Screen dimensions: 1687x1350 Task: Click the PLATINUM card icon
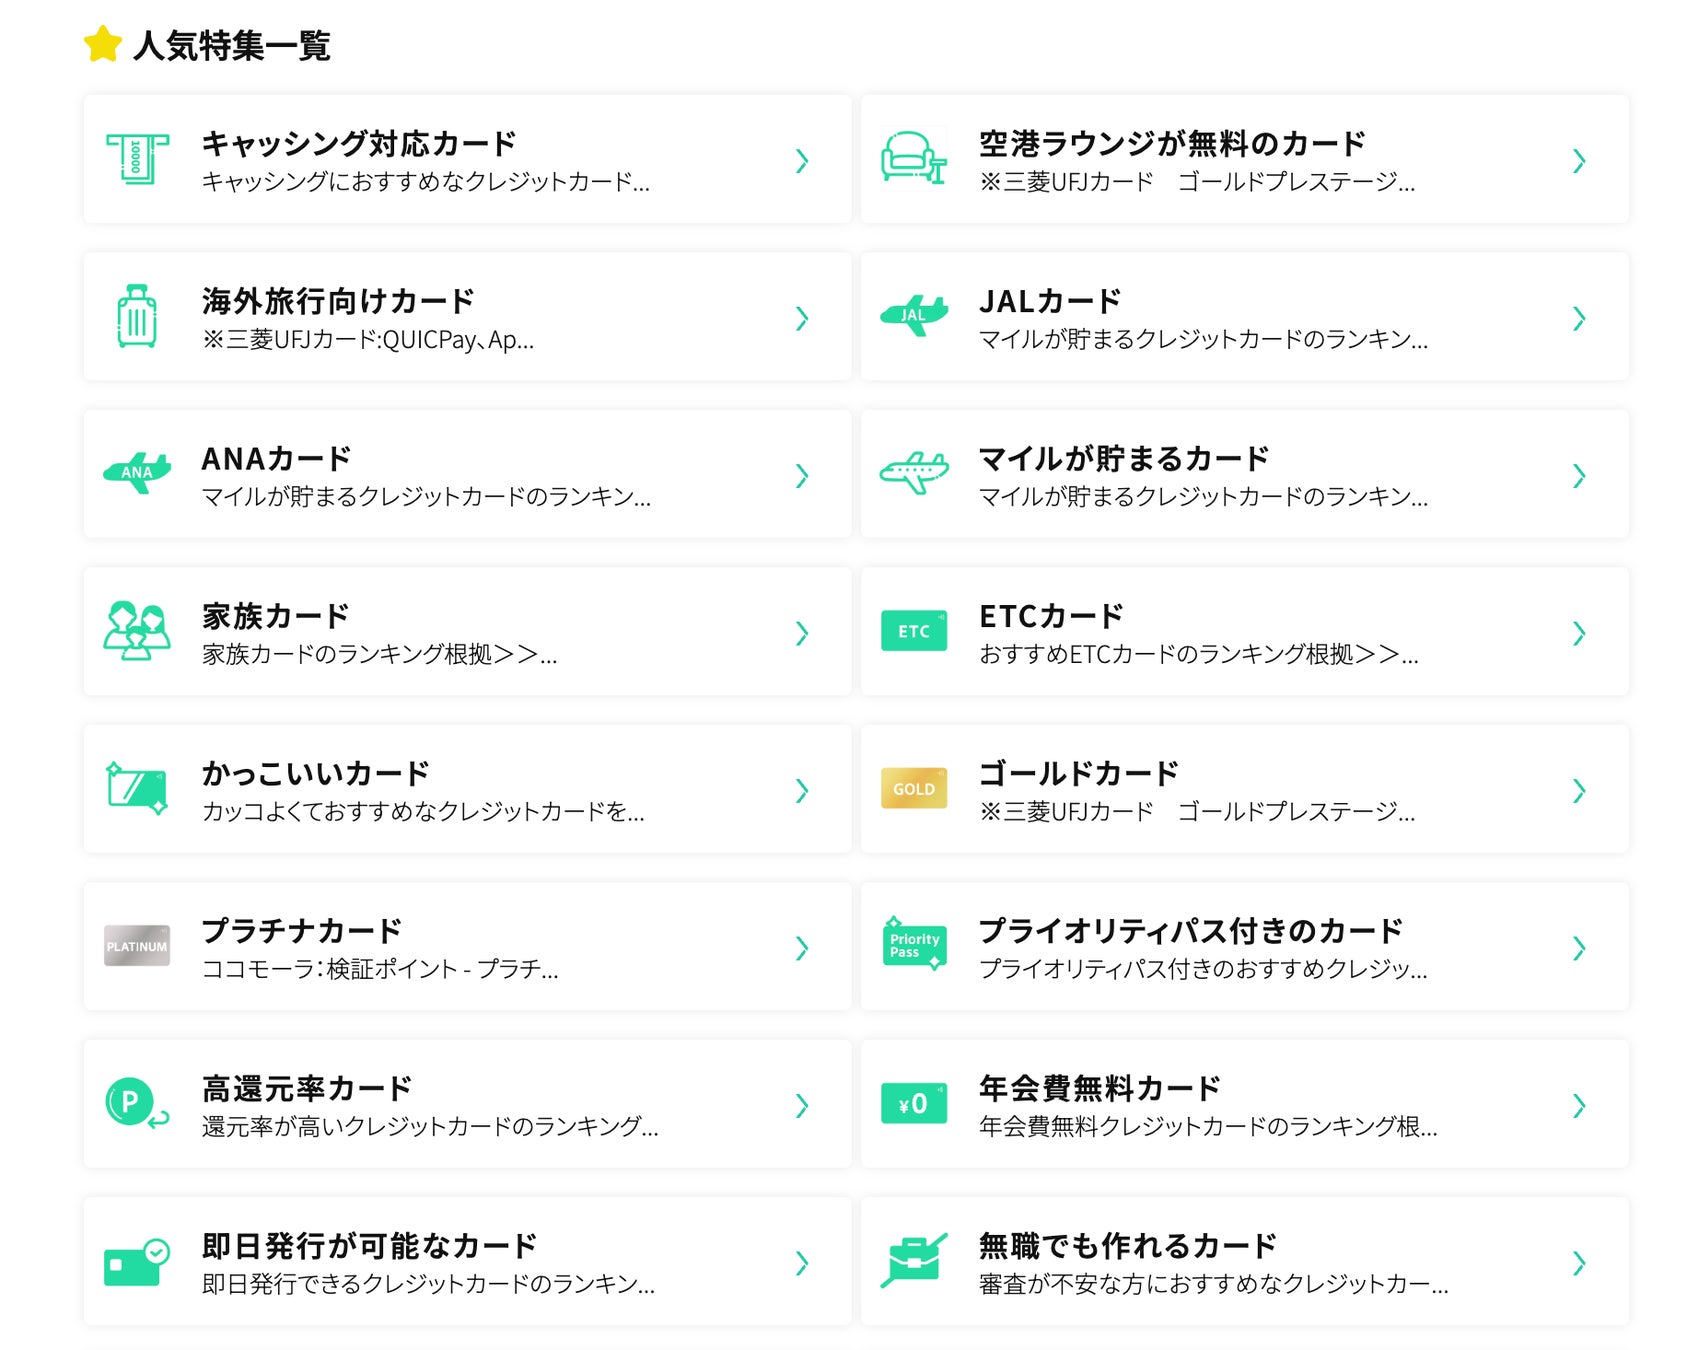pos(137,946)
